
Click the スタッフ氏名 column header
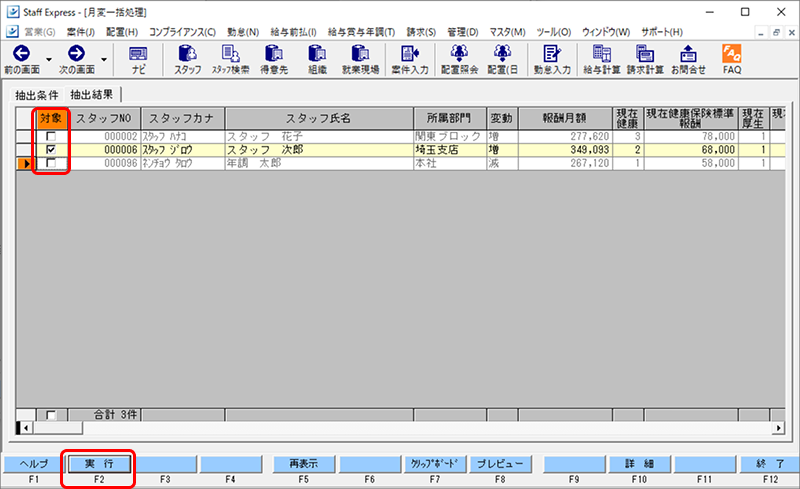point(318,118)
